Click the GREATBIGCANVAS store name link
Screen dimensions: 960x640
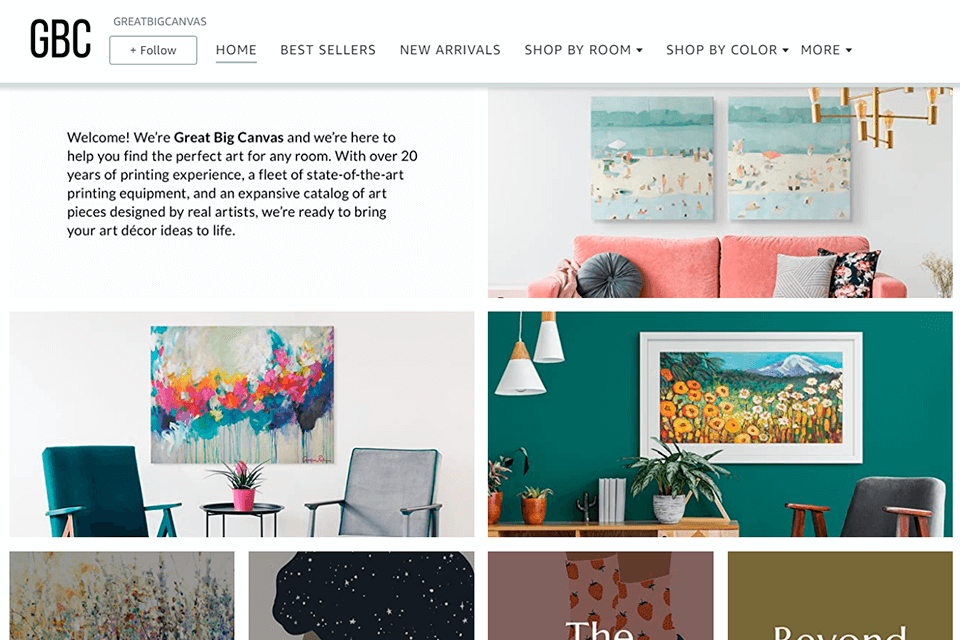(x=160, y=21)
